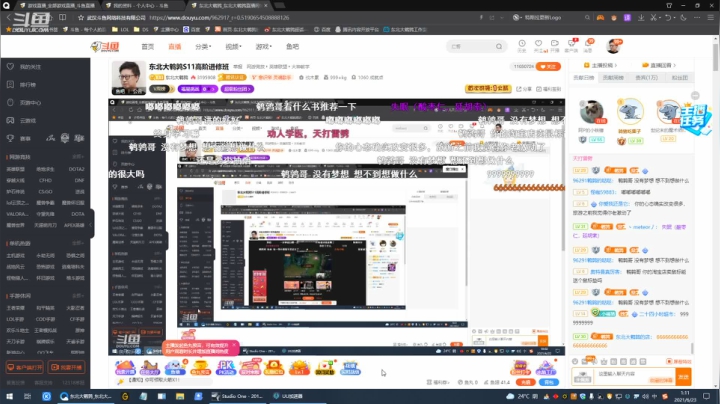Viewport: 720px width, 404px height.
Task: Toggle the 屏蔽特效 effects blocking option
Action: point(679,361)
